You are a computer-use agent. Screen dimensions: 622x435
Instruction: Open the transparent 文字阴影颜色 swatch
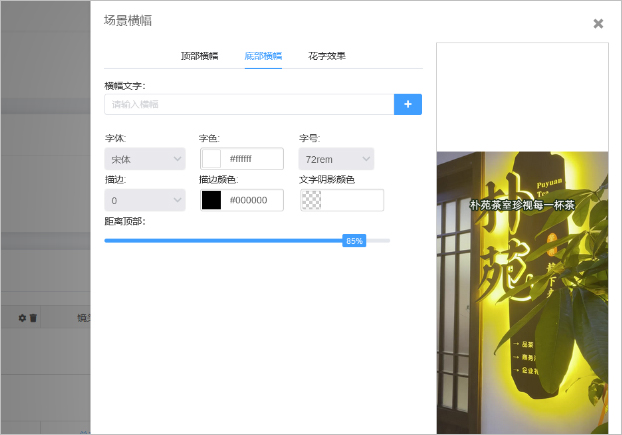[311, 200]
